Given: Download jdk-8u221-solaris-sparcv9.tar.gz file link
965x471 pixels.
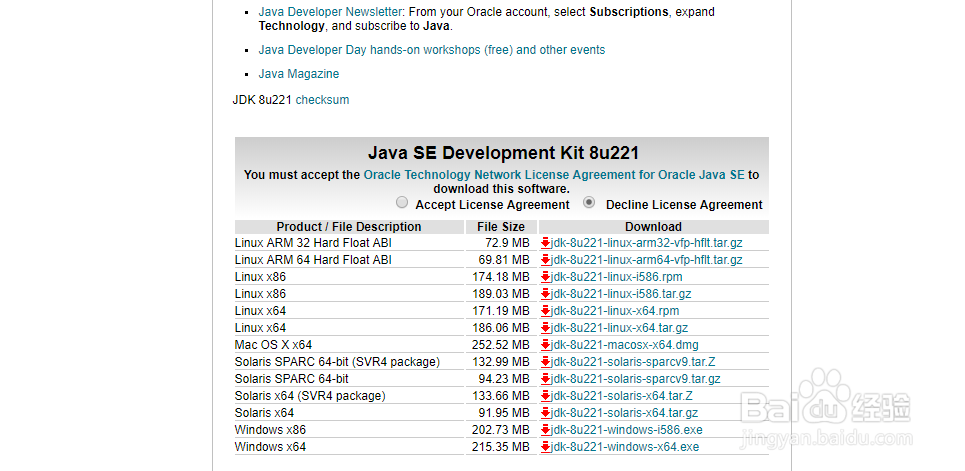Looking at the screenshot, I should (x=636, y=379).
